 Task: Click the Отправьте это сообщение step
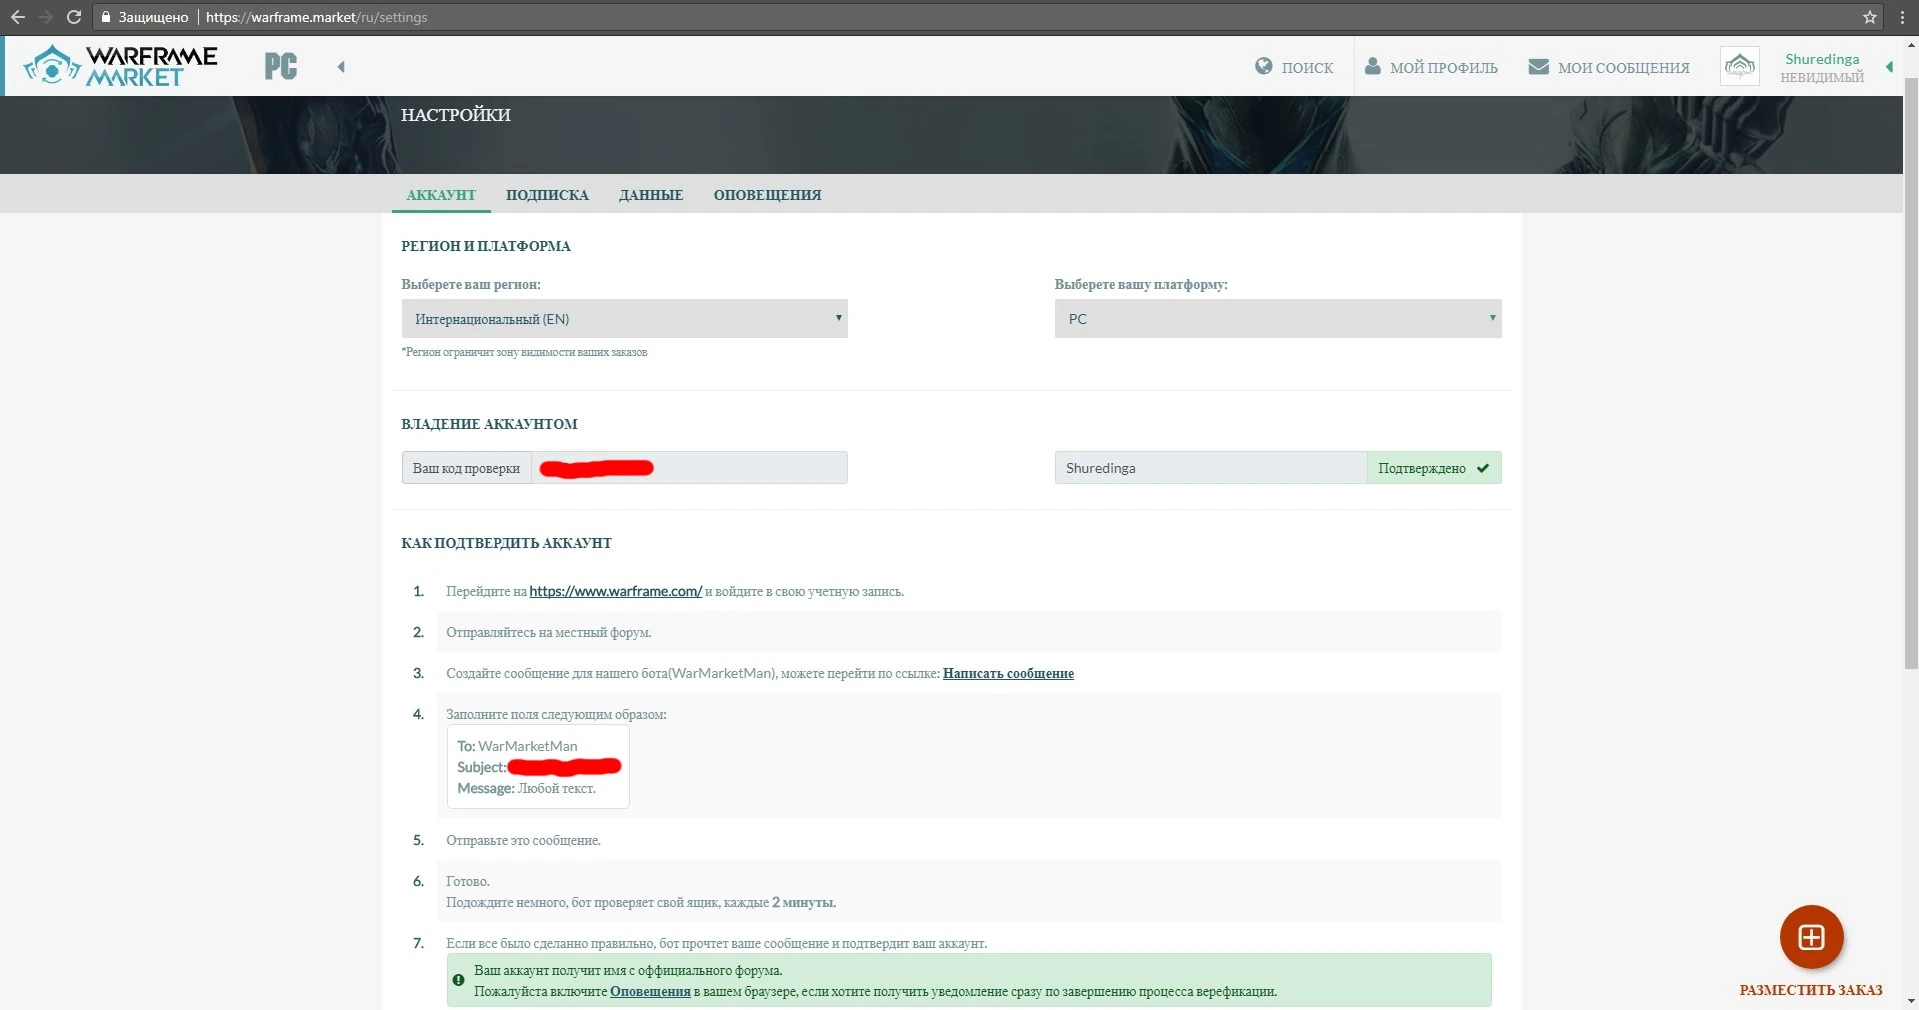(x=523, y=840)
